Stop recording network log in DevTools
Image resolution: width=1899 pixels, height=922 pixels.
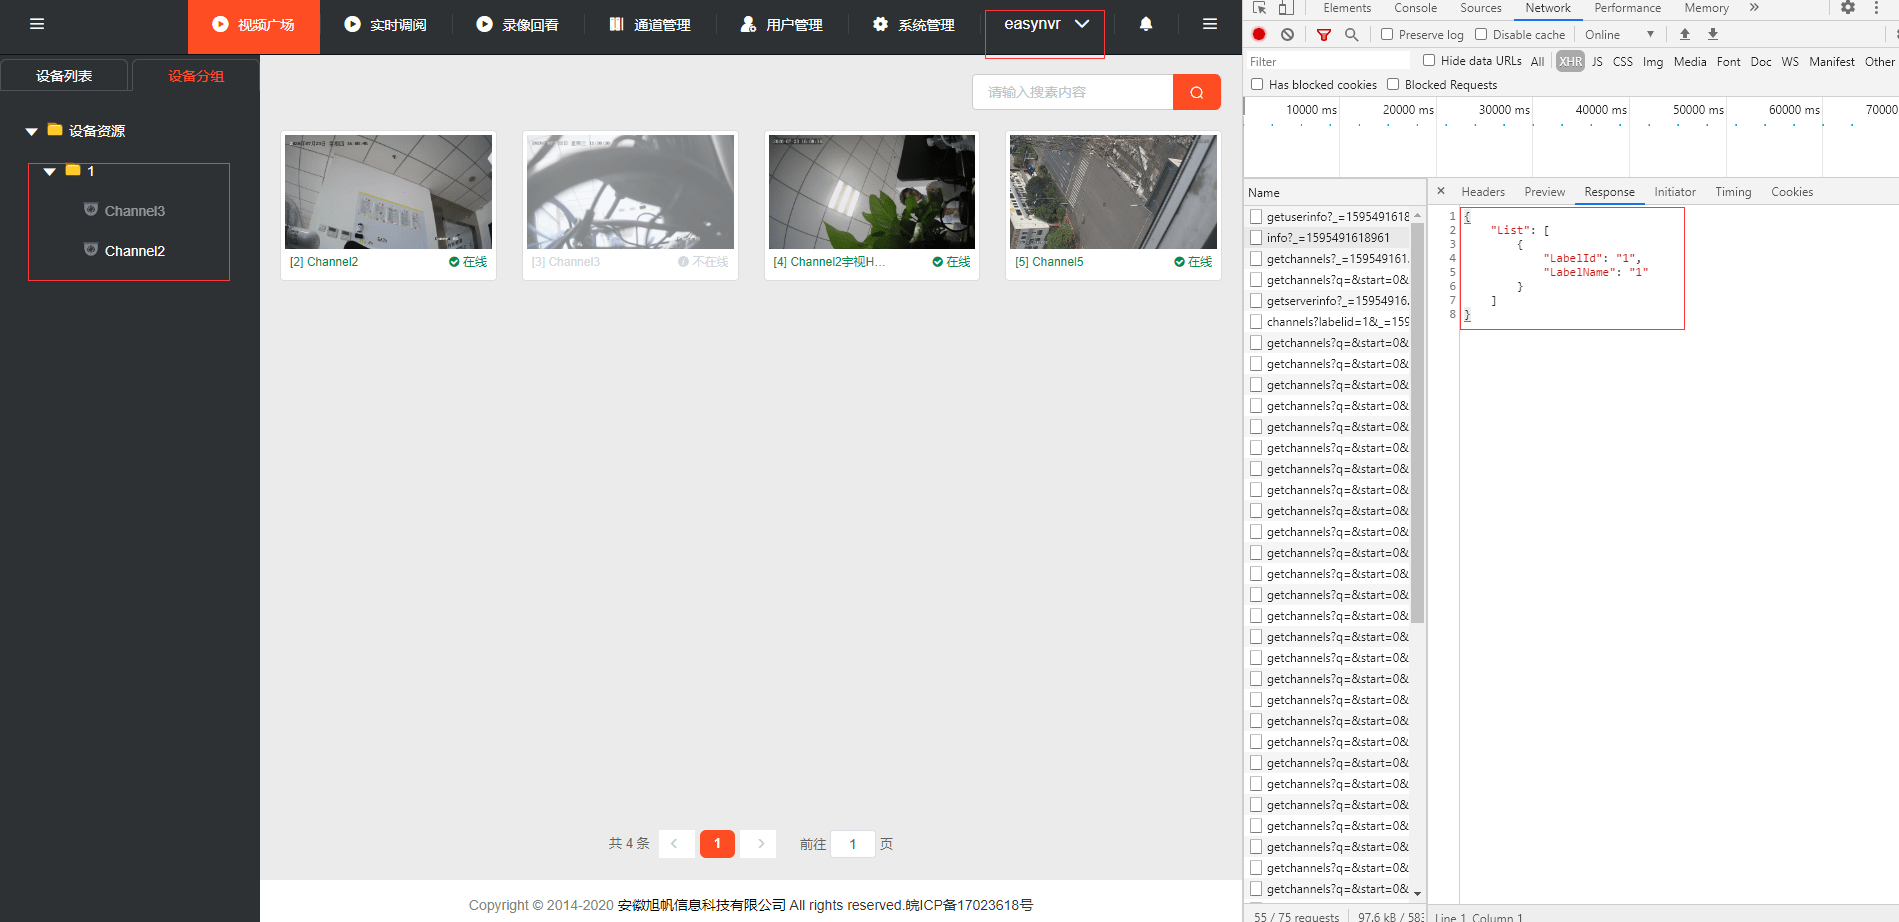(1259, 33)
